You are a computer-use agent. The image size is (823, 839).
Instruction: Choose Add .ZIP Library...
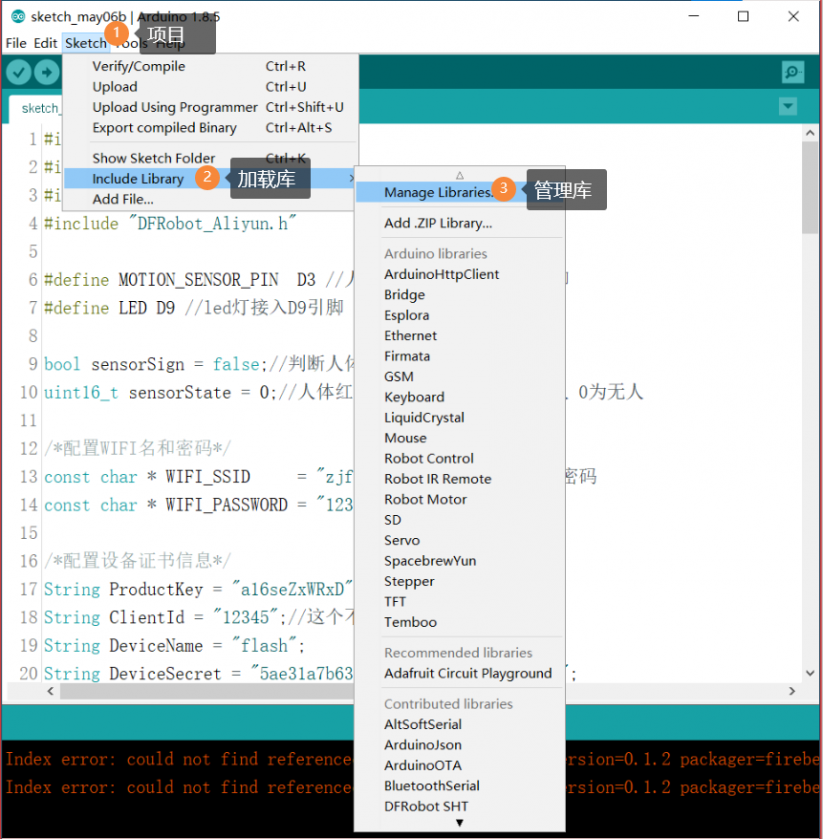(460, 223)
